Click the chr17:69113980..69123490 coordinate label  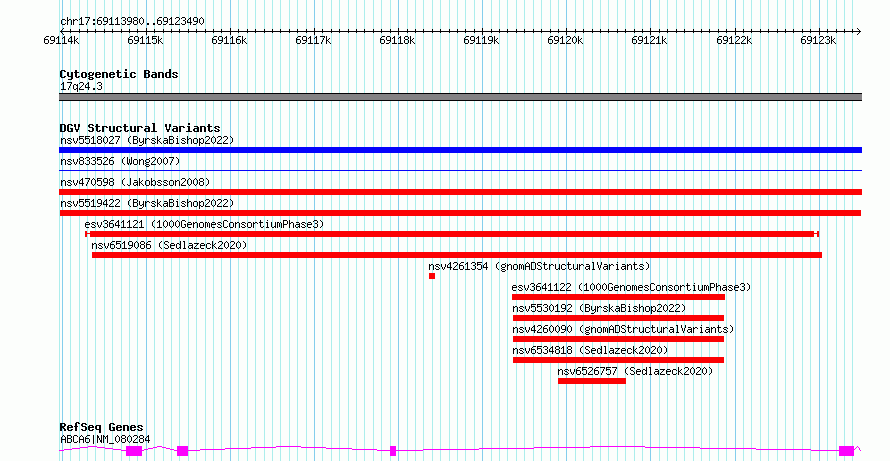(x=132, y=22)
